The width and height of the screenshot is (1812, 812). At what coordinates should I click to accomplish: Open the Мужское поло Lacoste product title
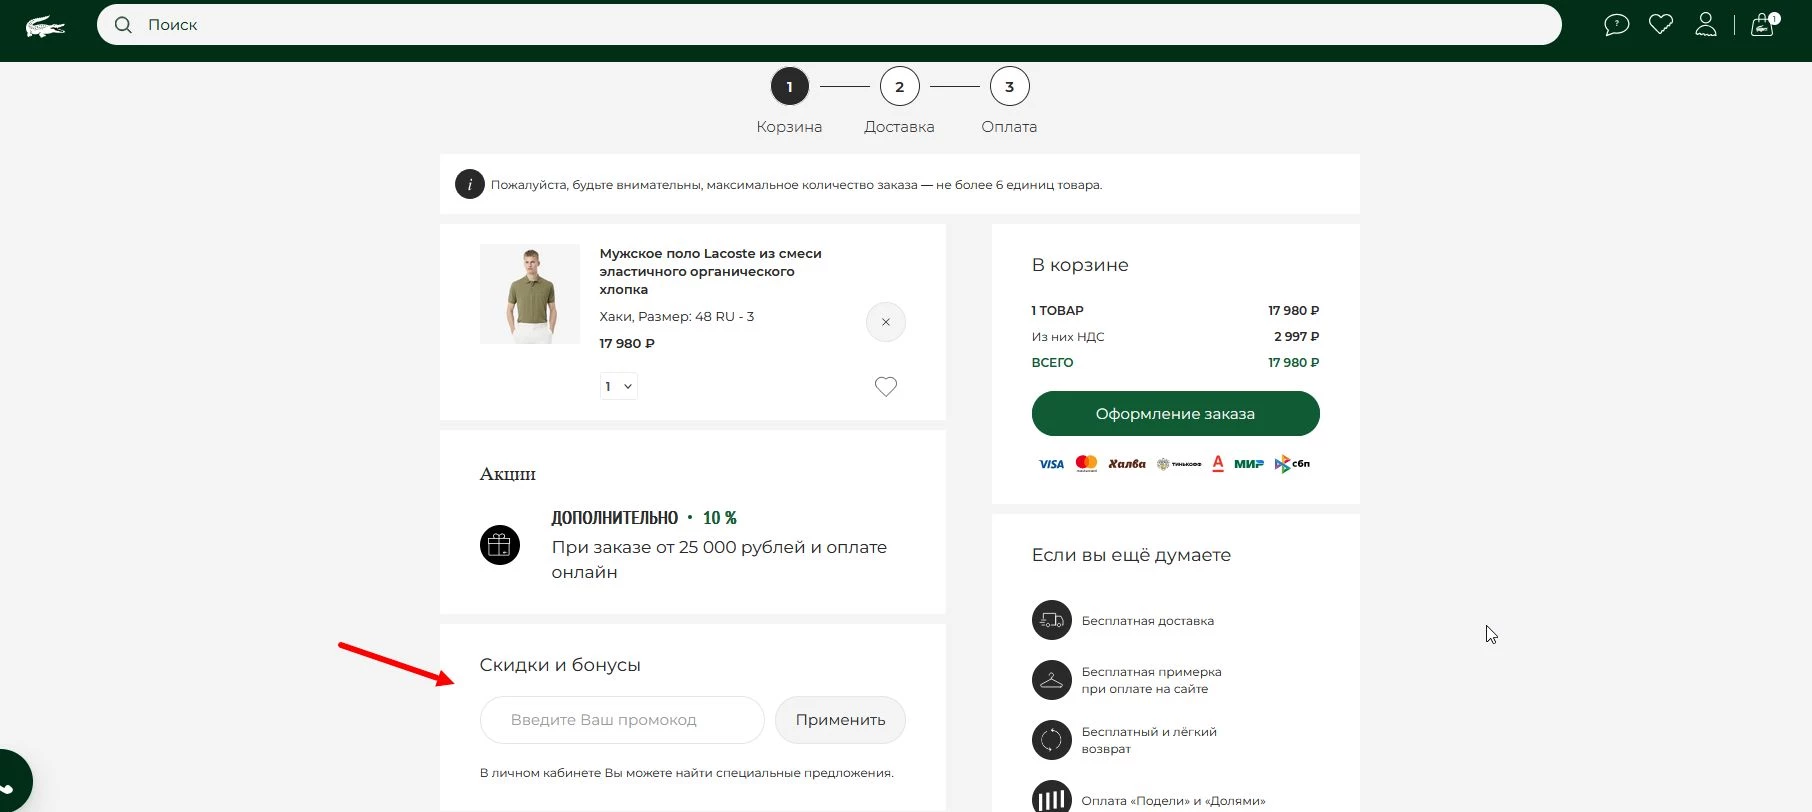point(710,271)
